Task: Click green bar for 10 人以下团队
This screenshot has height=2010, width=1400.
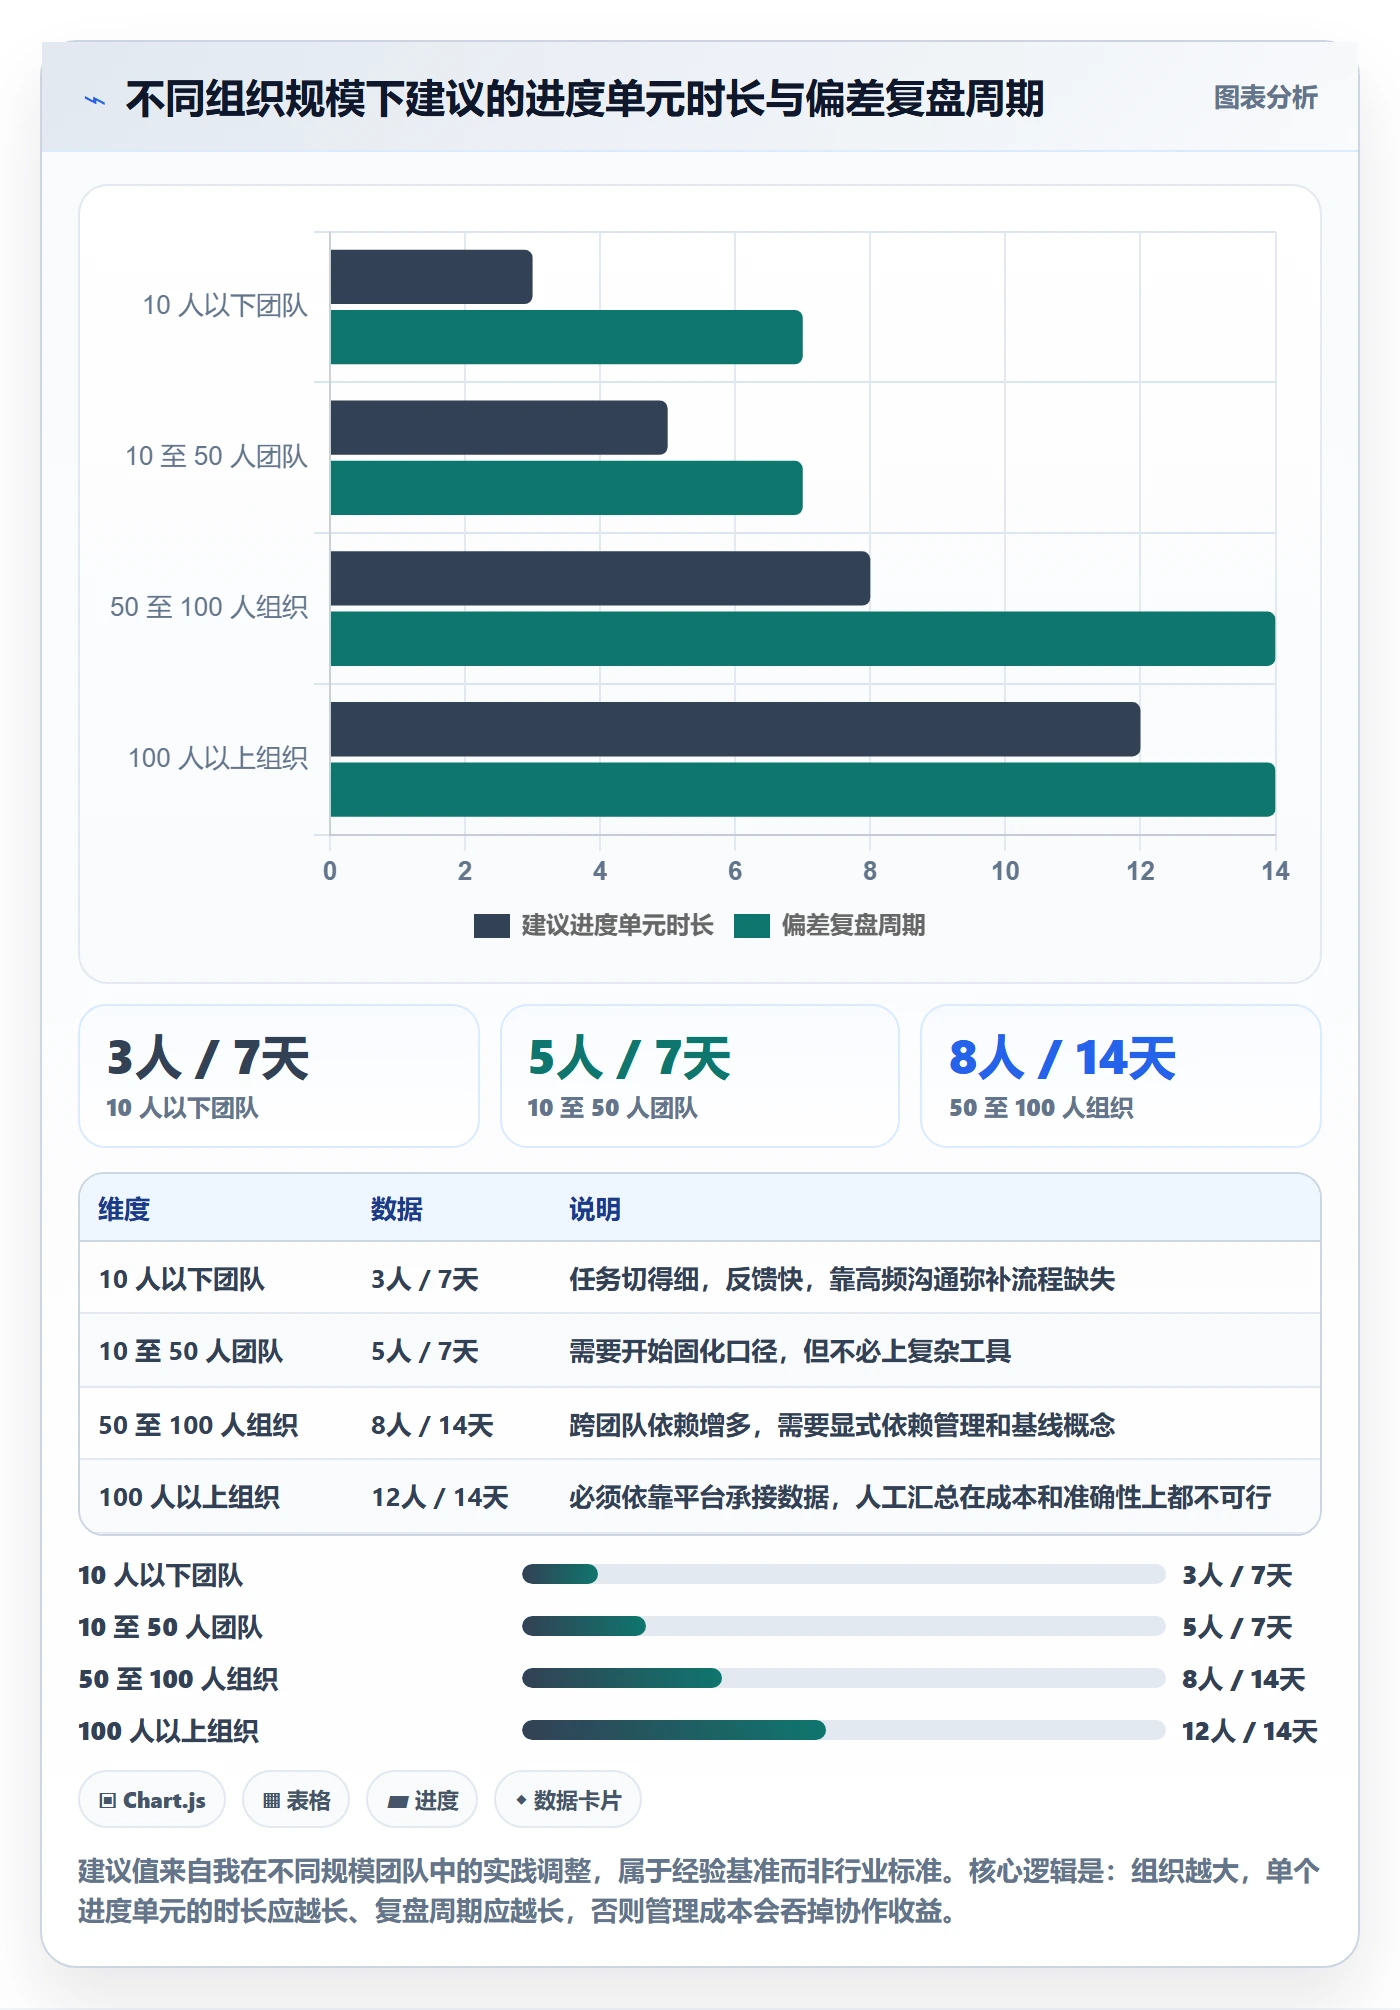Action: (566, 337)
